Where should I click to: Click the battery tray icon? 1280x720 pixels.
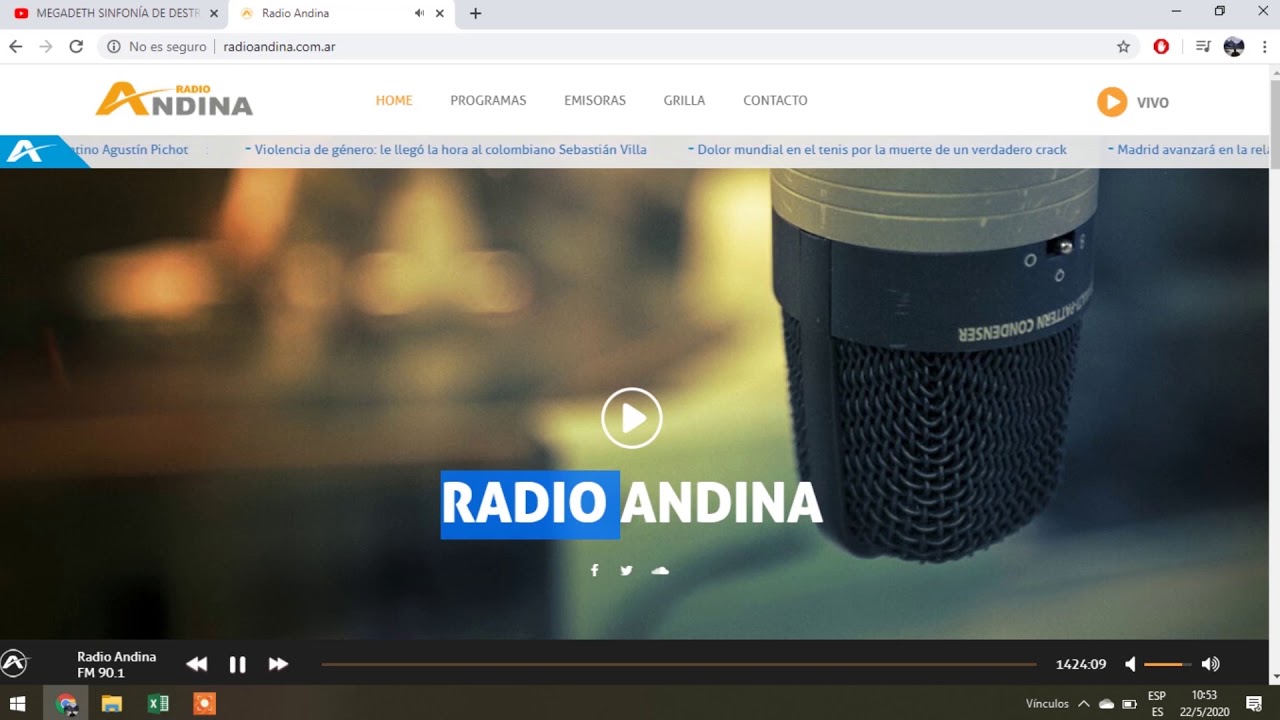(x=1129, y=704)
